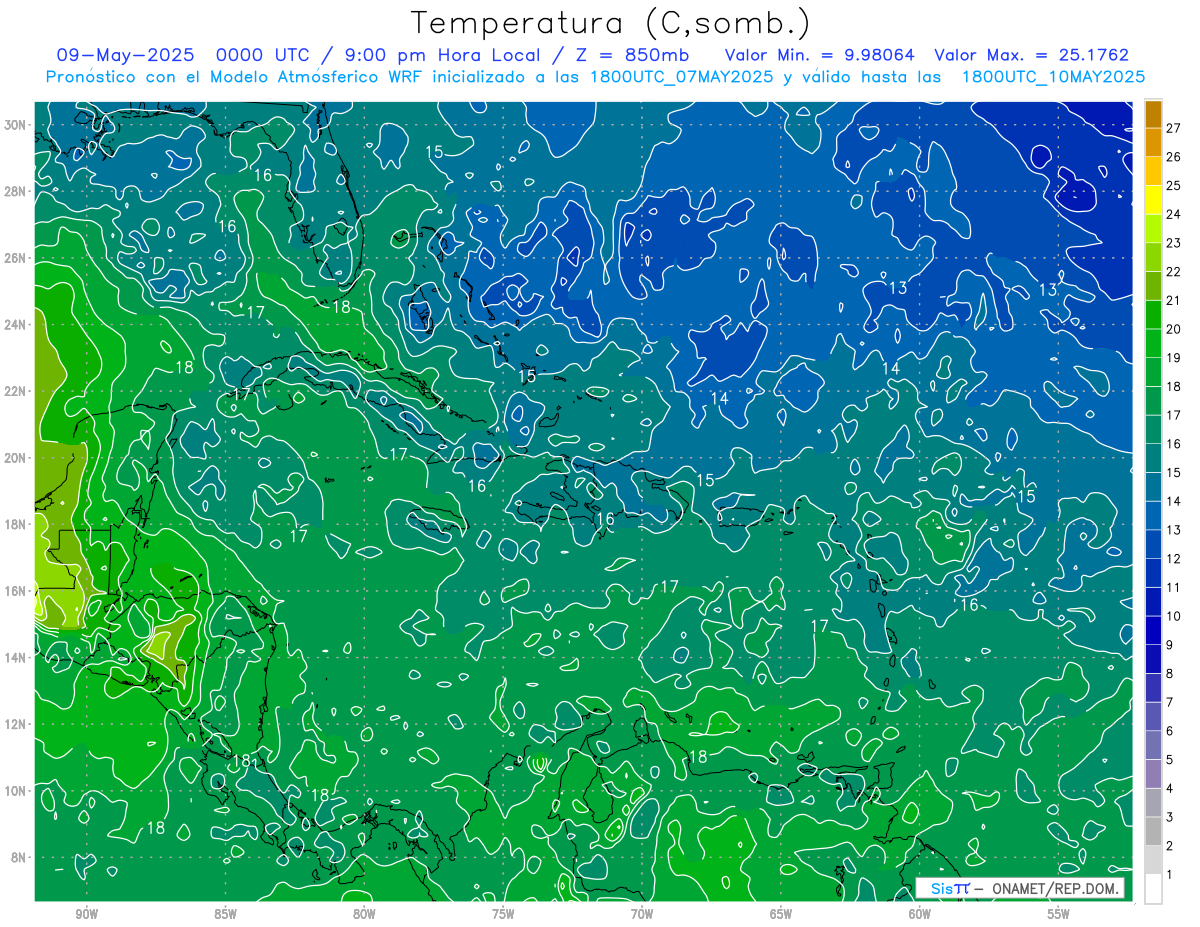Click the white swatch below 1 on scale

coord(1153,889)
